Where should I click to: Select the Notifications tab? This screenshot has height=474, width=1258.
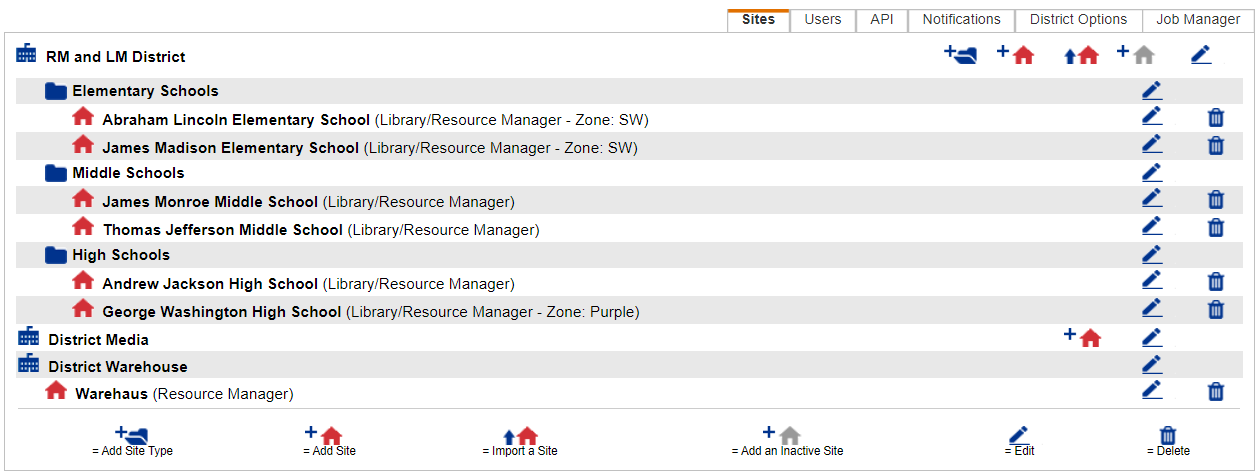click(961, 19)
